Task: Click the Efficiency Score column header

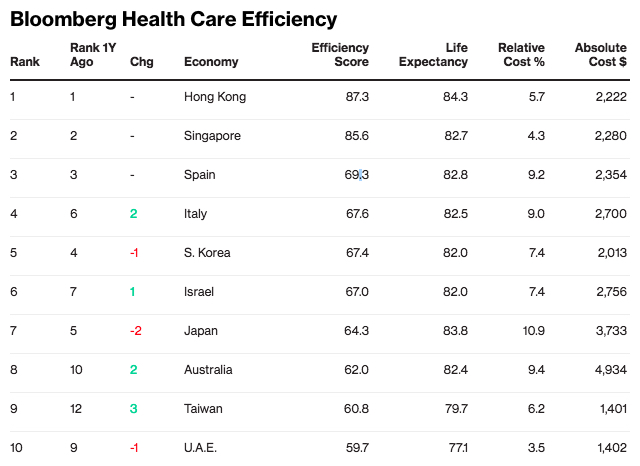Action: tap(340, 55)
